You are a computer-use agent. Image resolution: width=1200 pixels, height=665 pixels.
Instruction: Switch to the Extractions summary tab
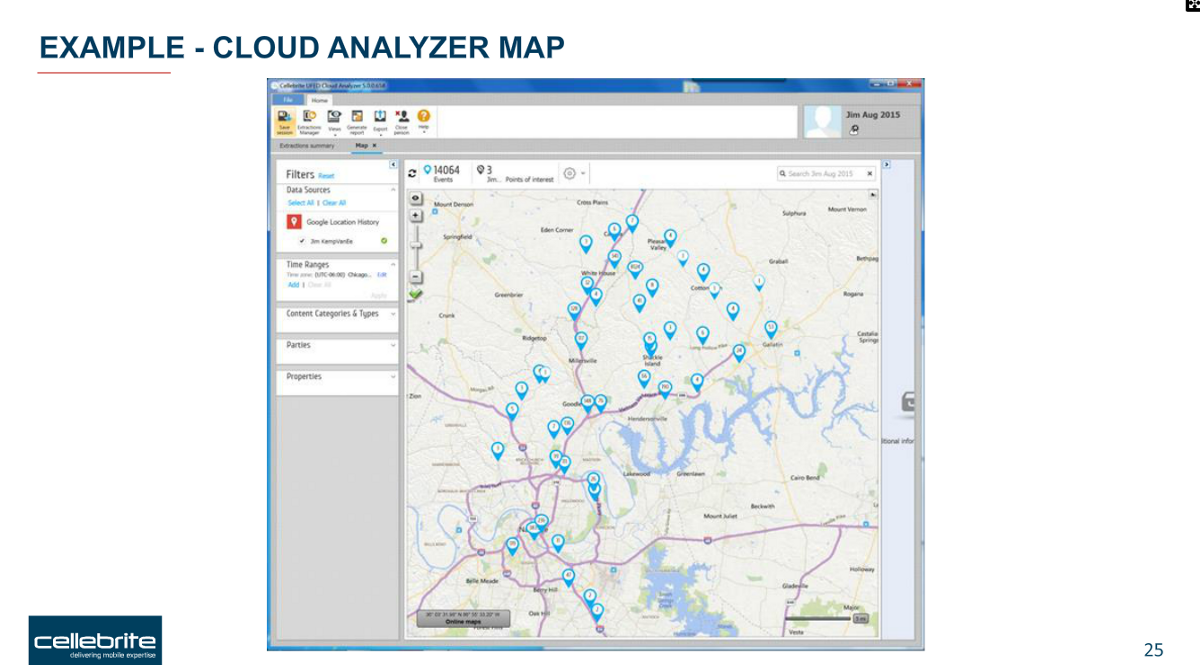(x=307, y=146)
